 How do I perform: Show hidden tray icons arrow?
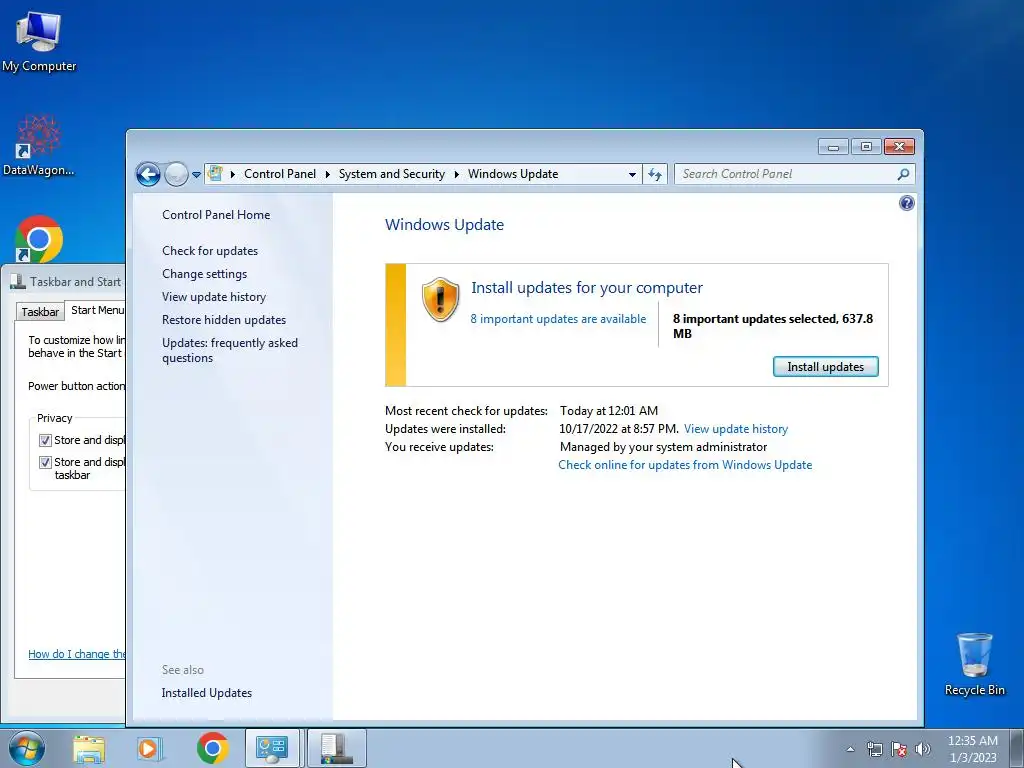point(850,749)
